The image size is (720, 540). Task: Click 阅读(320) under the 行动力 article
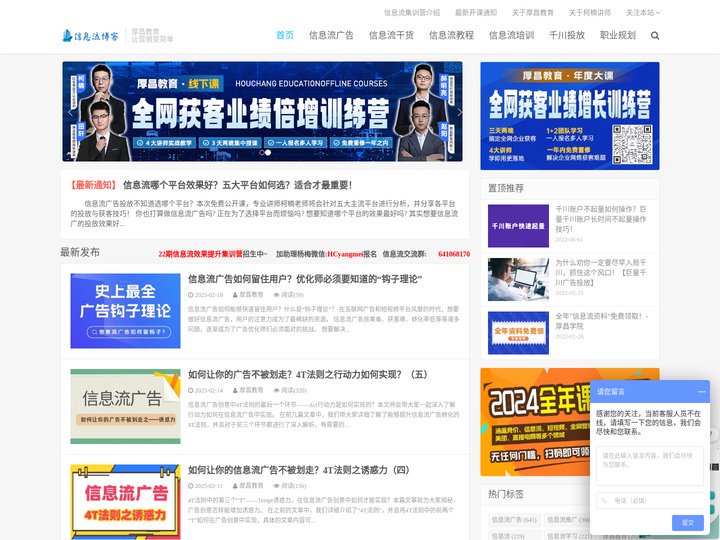(294, 390)
